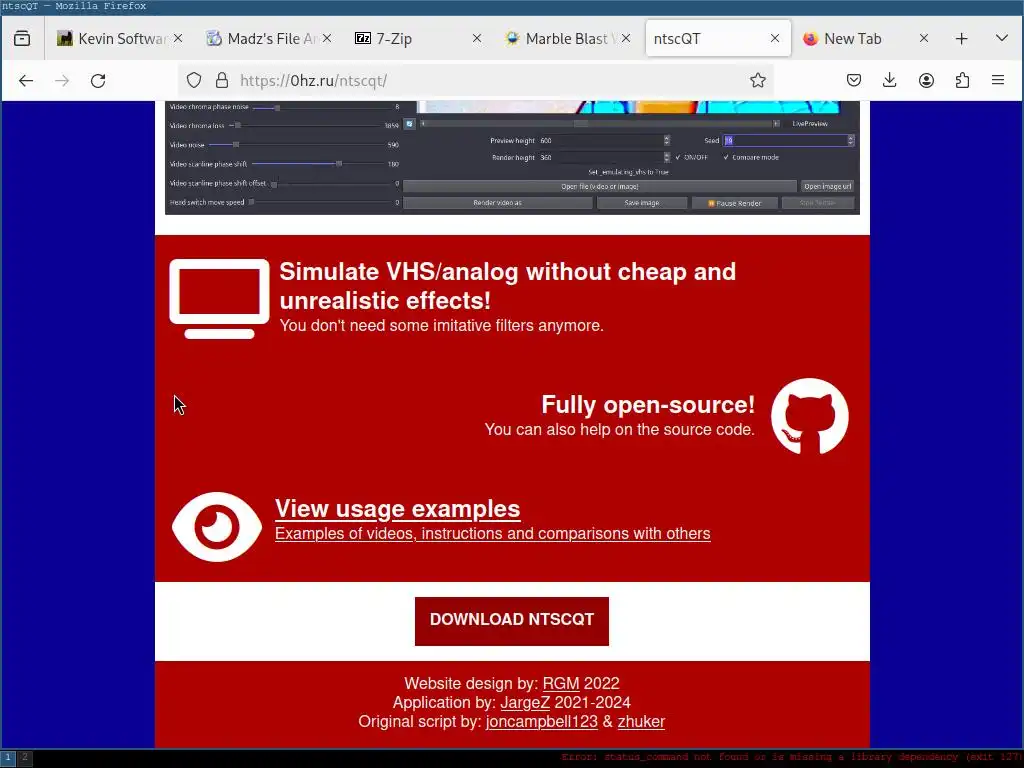Click the TV monitor icon

click(219, 298)
